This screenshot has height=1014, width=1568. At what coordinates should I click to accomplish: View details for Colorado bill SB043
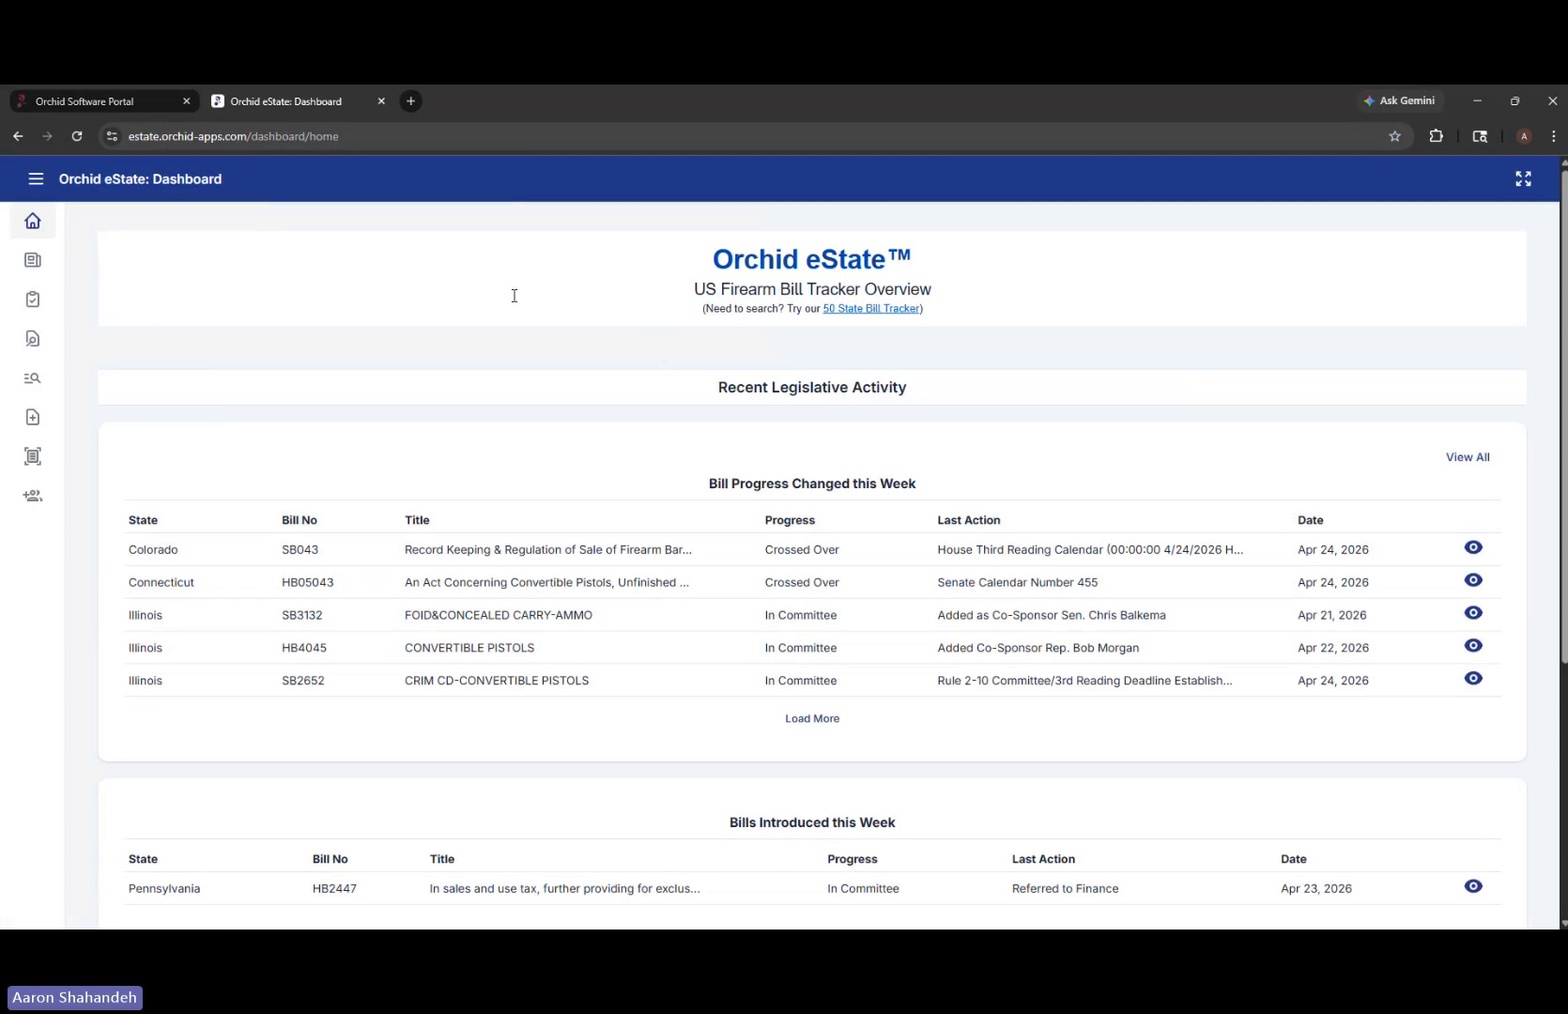click(x=1473, y=548)
